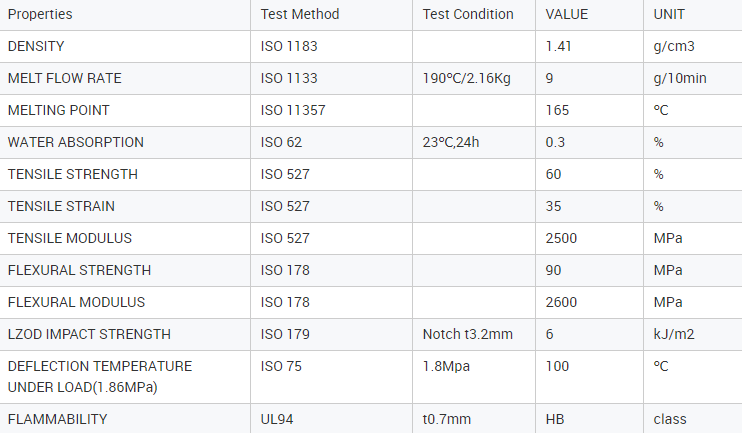Image resolution: width=742 pixels, height=433 pixels.
Task: Select the FLEXURAL MODULUS row label
Action: point(76,302)
